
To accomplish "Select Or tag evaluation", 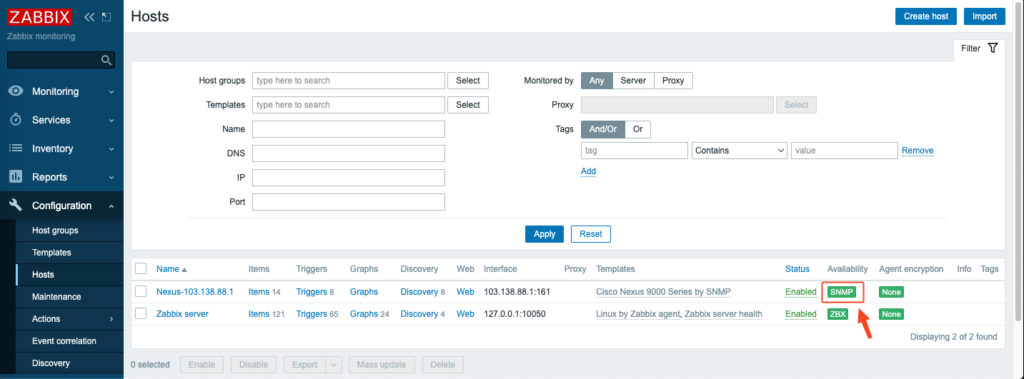I will (x=637, y=129).
